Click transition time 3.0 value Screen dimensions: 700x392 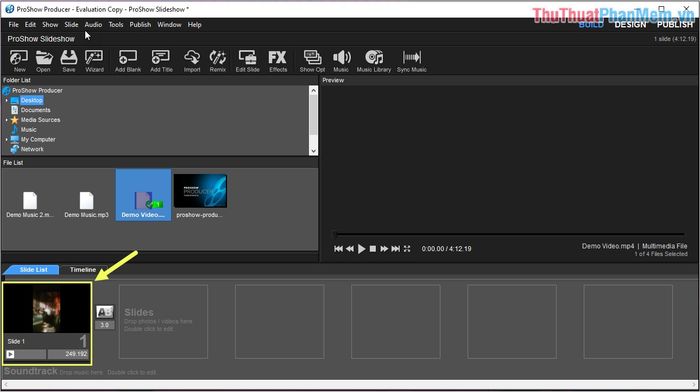pyautogui.click(x=104, y=325)
